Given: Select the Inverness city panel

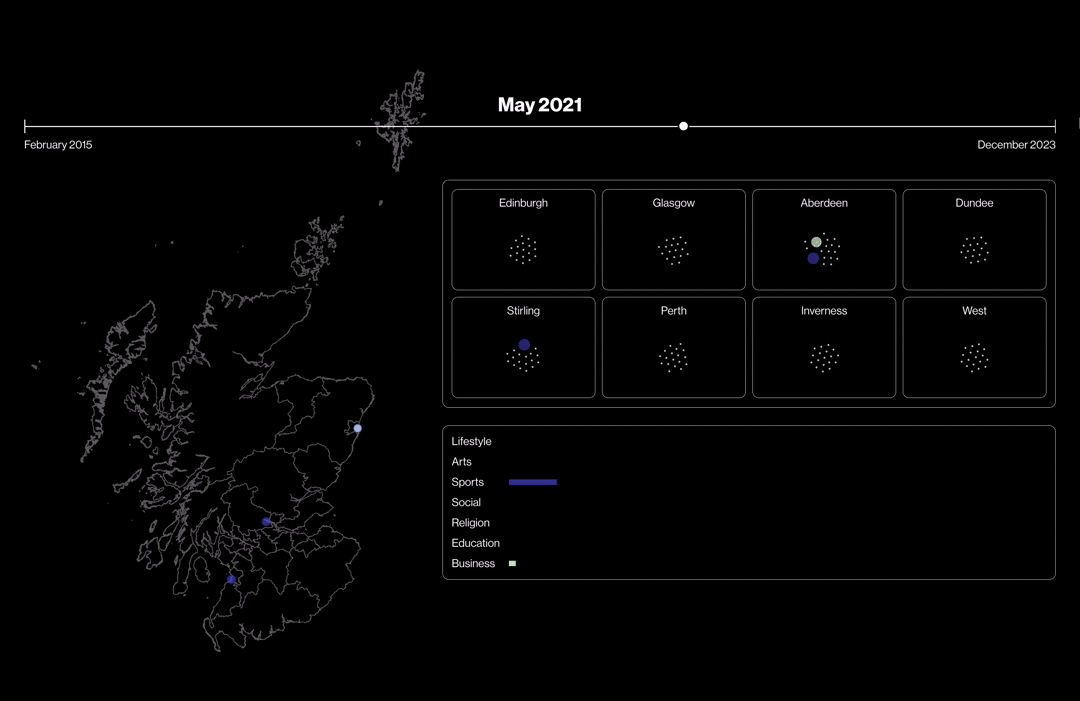Looking at the screenshot, I should point(824,347).
